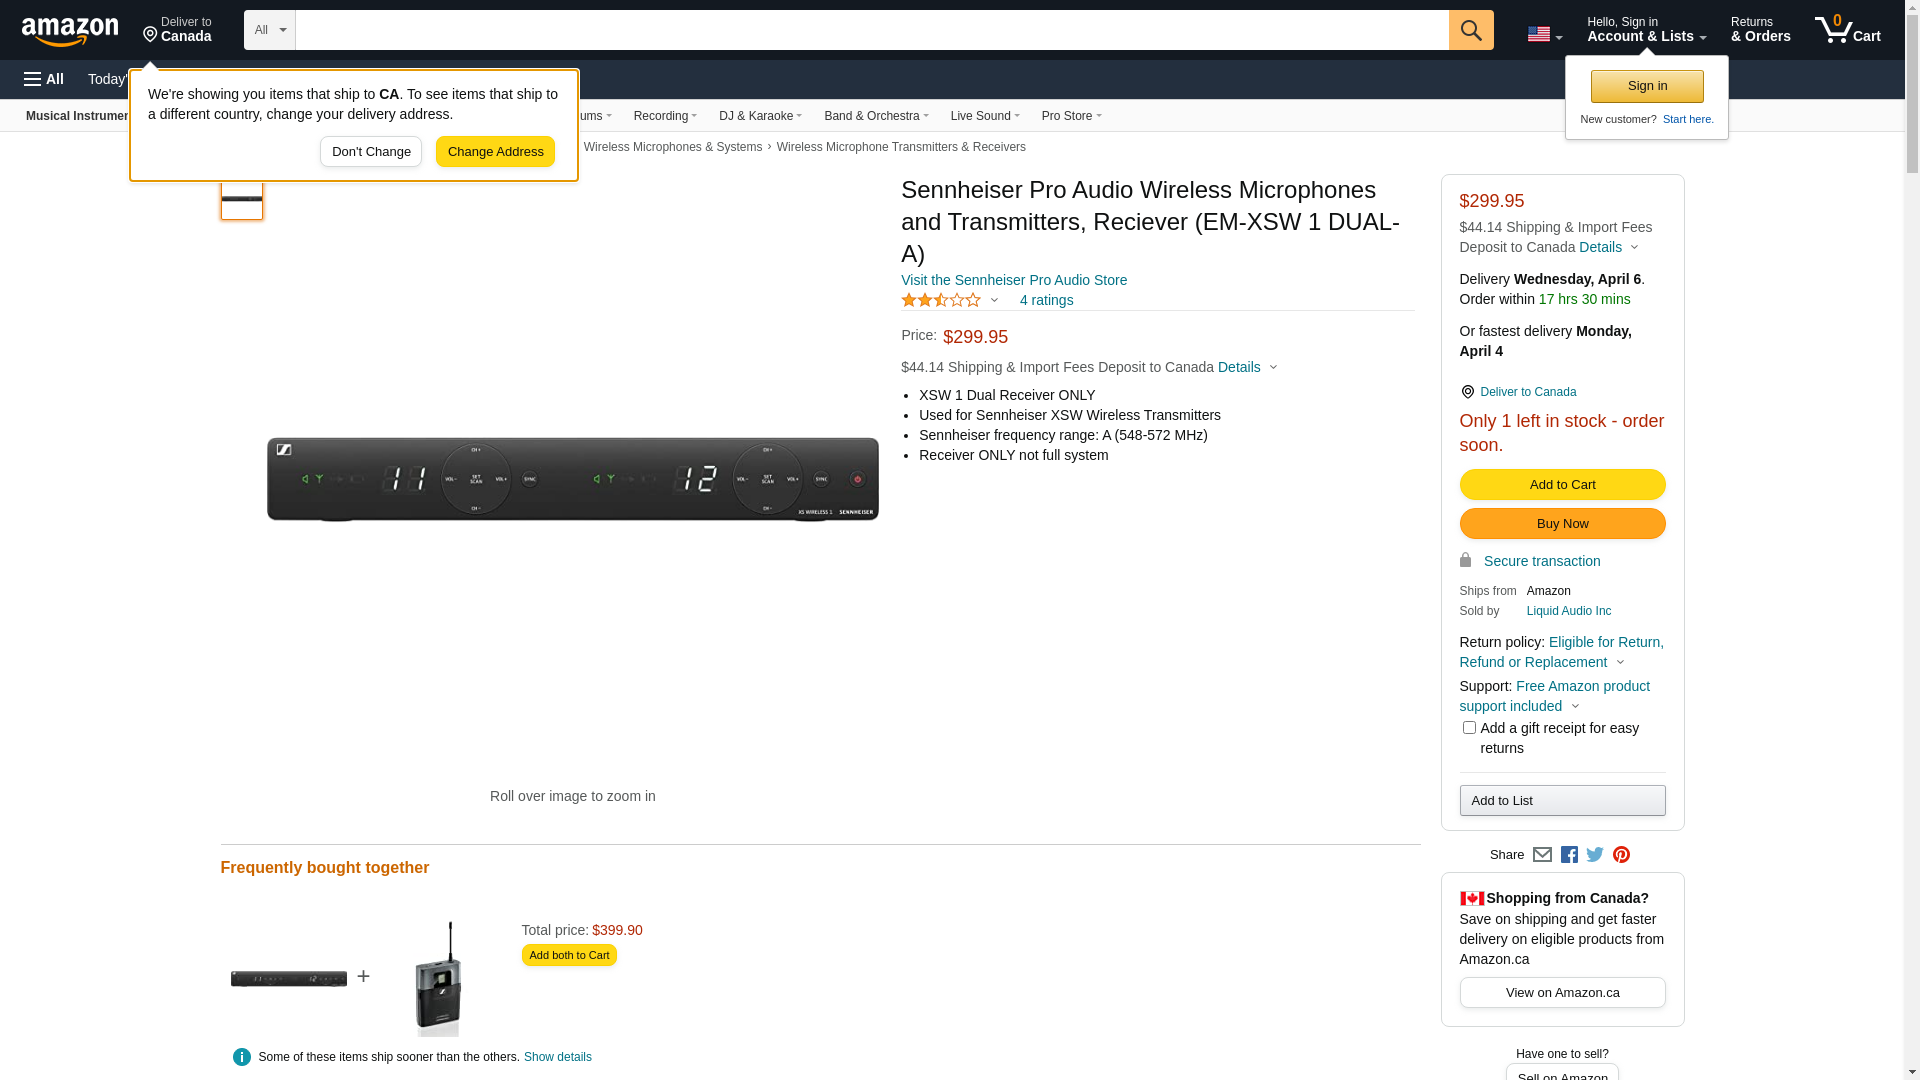Open the cart icon
The image size is (1920, 1080).
click(1847, 30)
